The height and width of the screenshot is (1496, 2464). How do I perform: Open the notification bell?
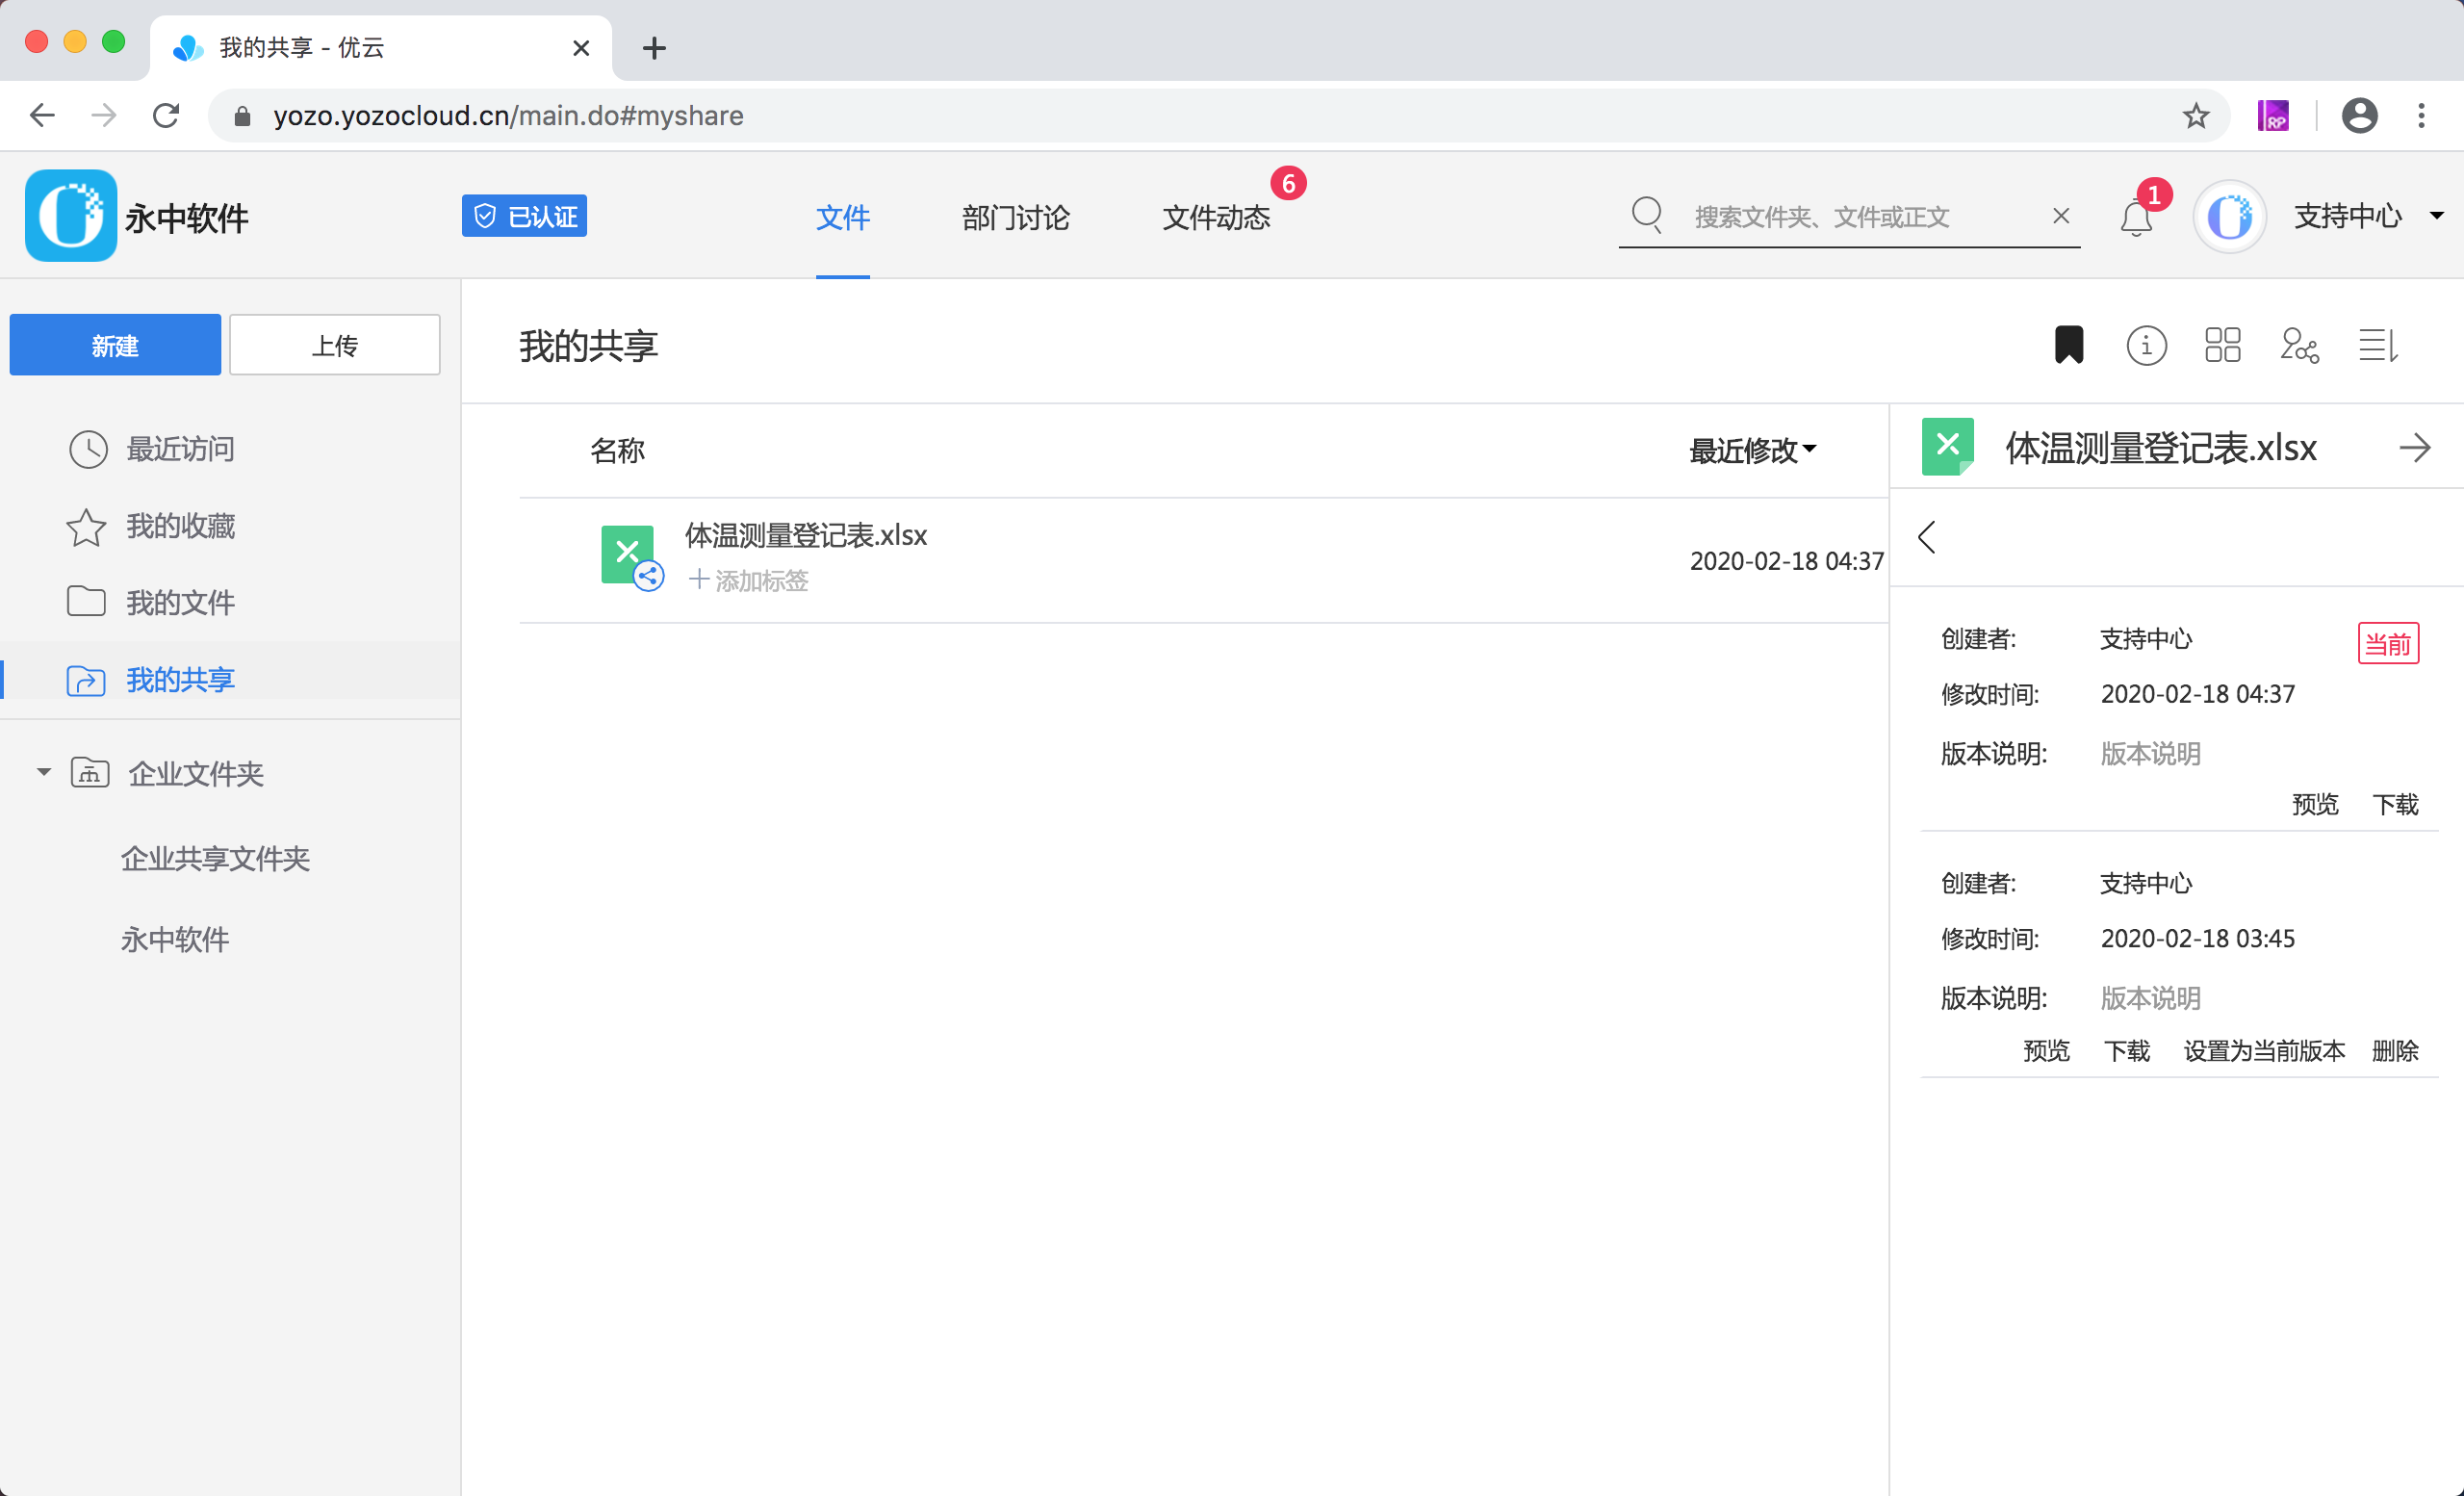point(2136,217)
